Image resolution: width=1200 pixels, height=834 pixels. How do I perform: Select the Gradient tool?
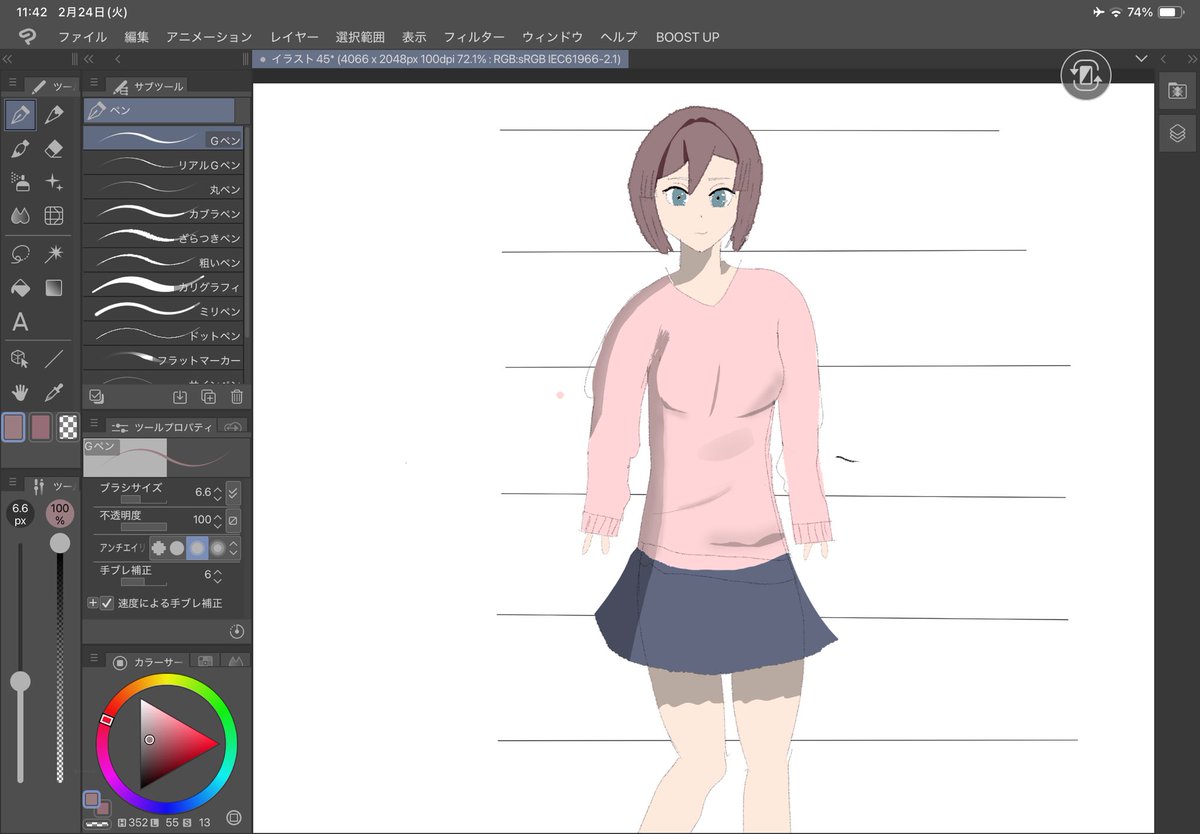55,288
